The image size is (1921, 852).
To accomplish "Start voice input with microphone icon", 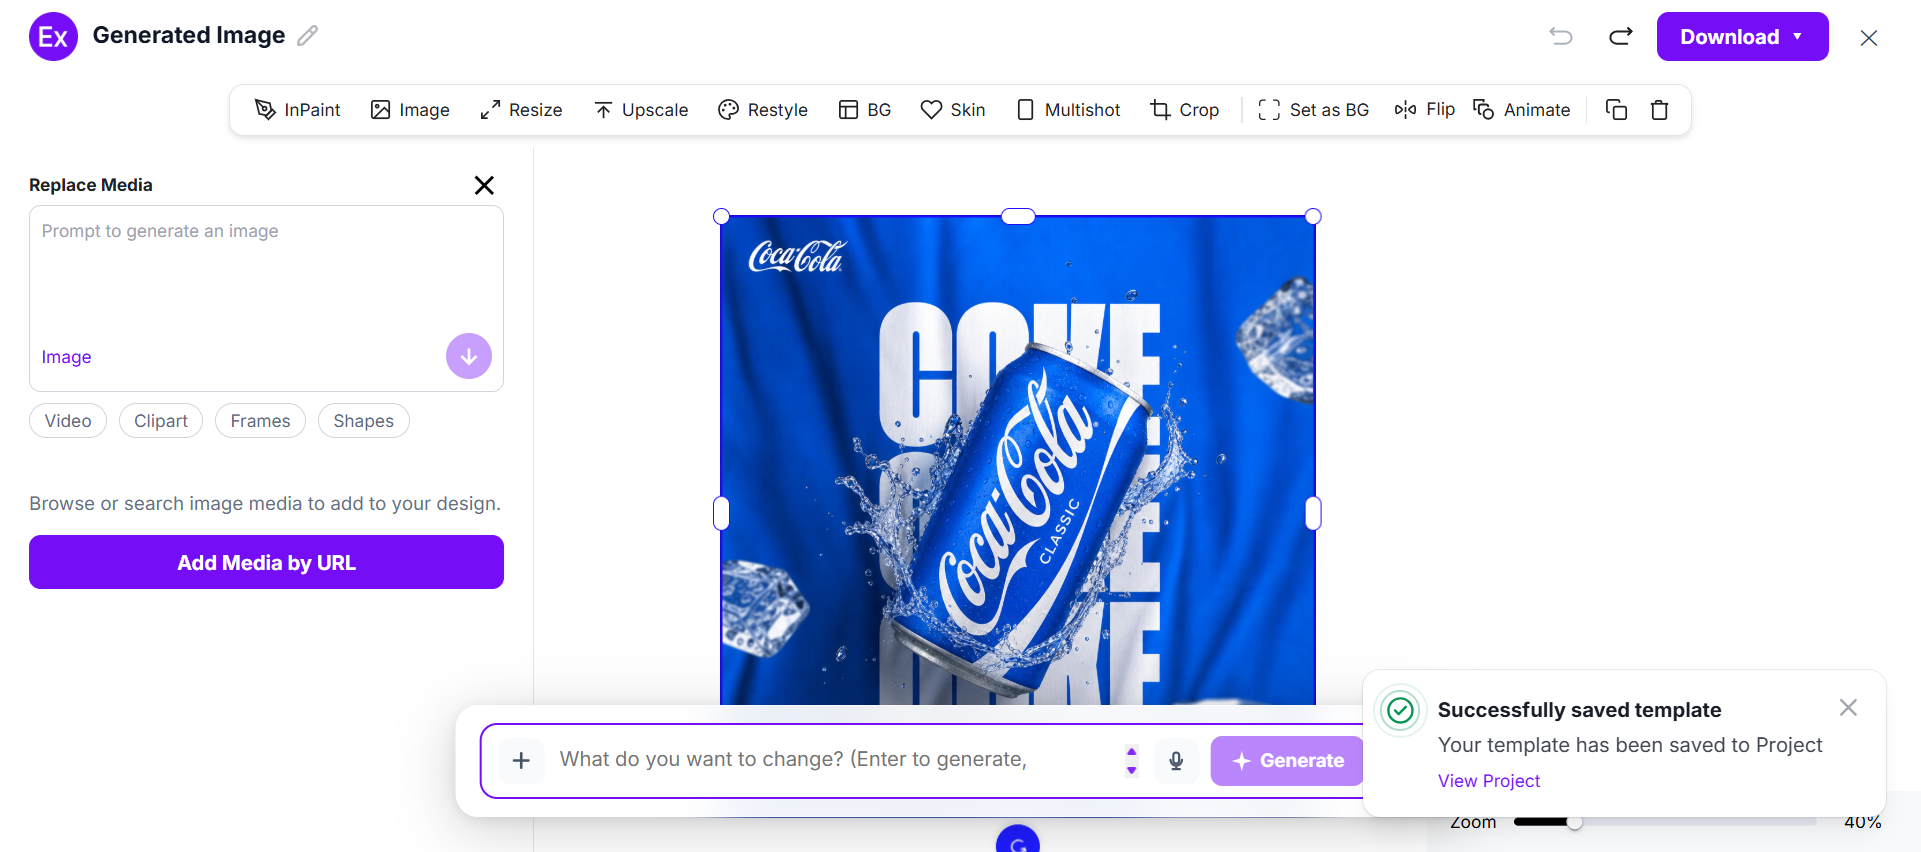I will pyautogui.click(x=1176, y=761).
